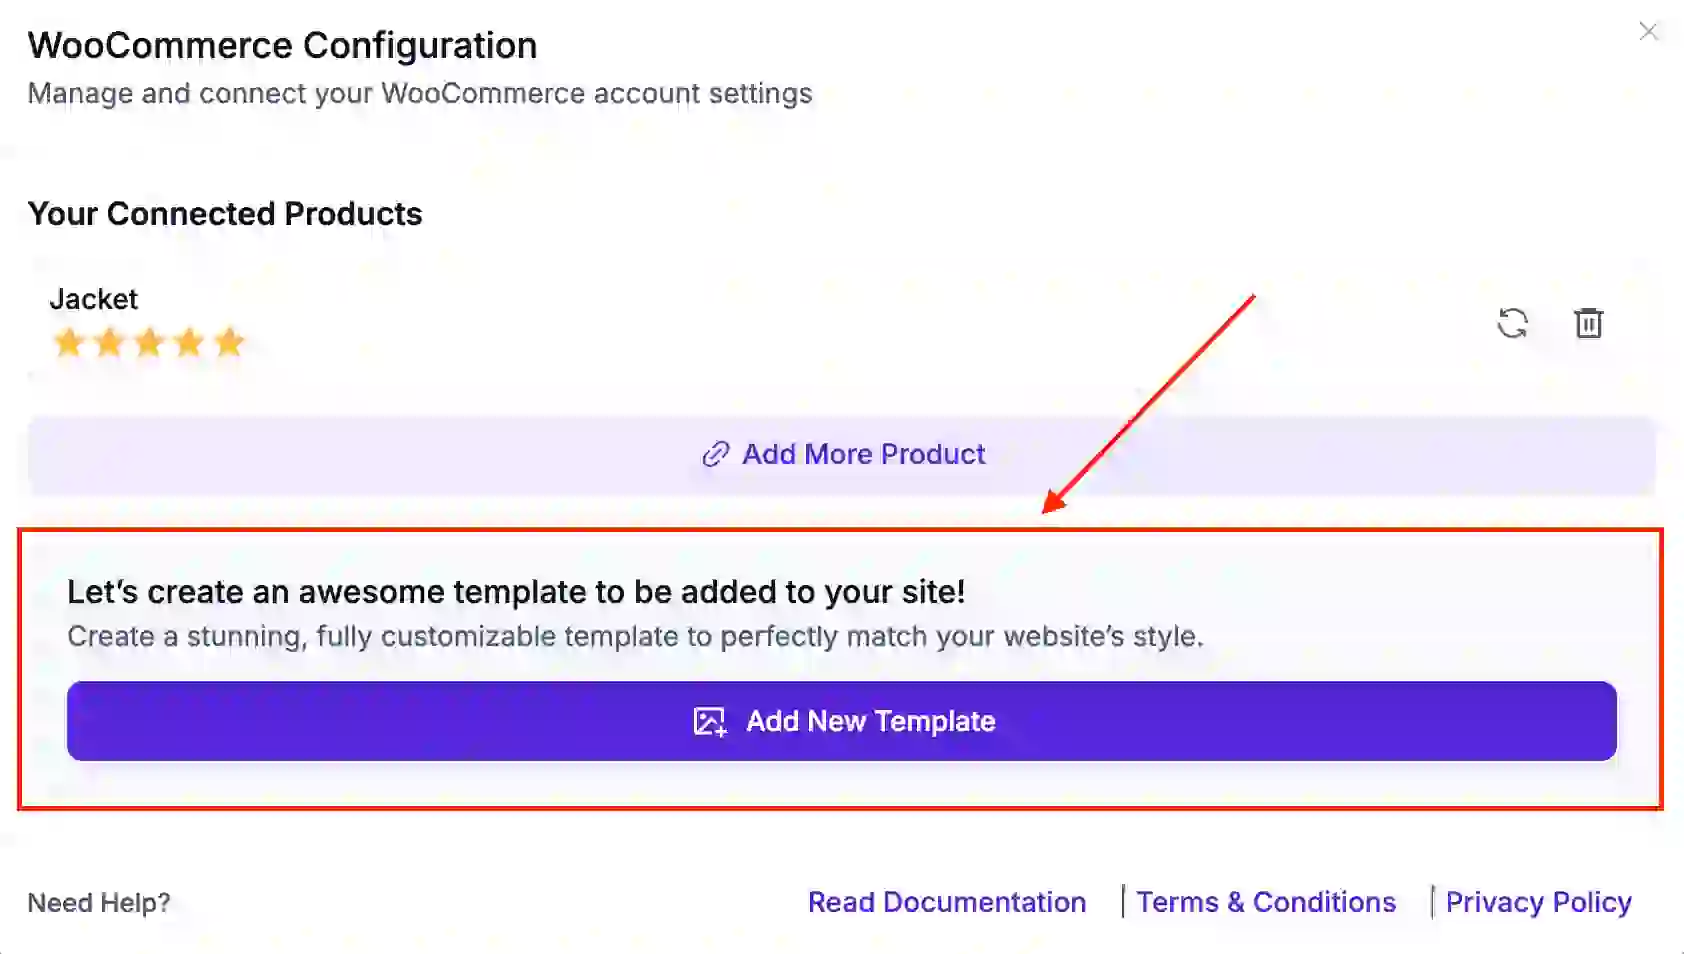The image size is (1684, 954).
Task: Open the Privacy Policy page
Action: [1538, 902]
